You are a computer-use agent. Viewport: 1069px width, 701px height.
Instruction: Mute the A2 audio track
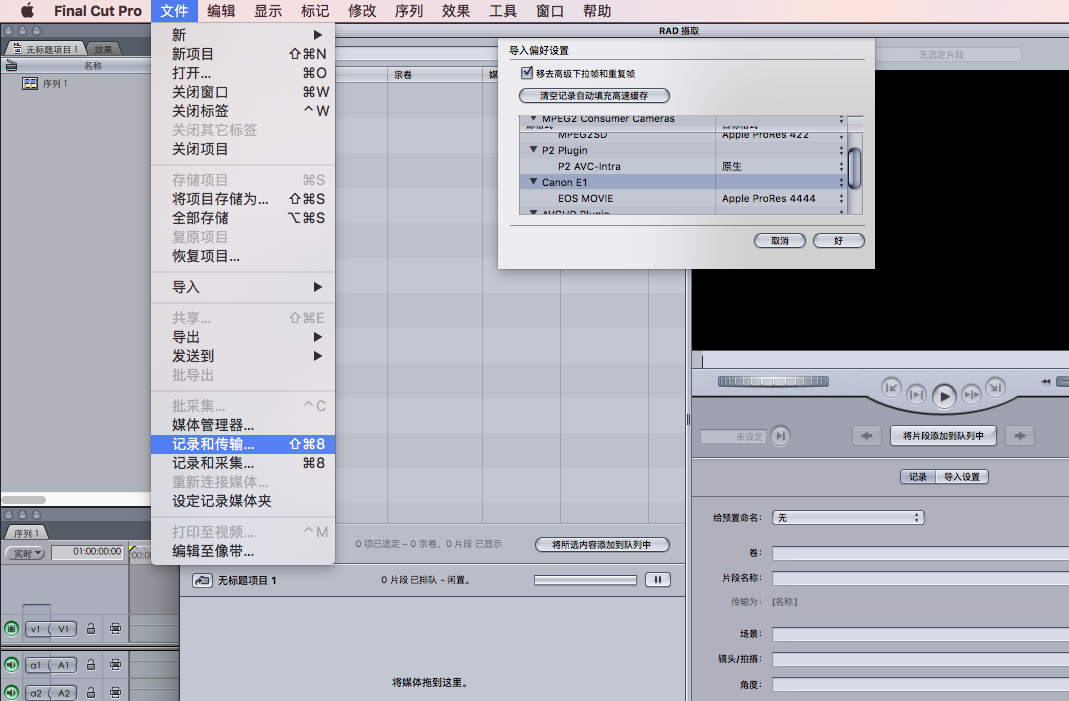(x=11, y=693)
